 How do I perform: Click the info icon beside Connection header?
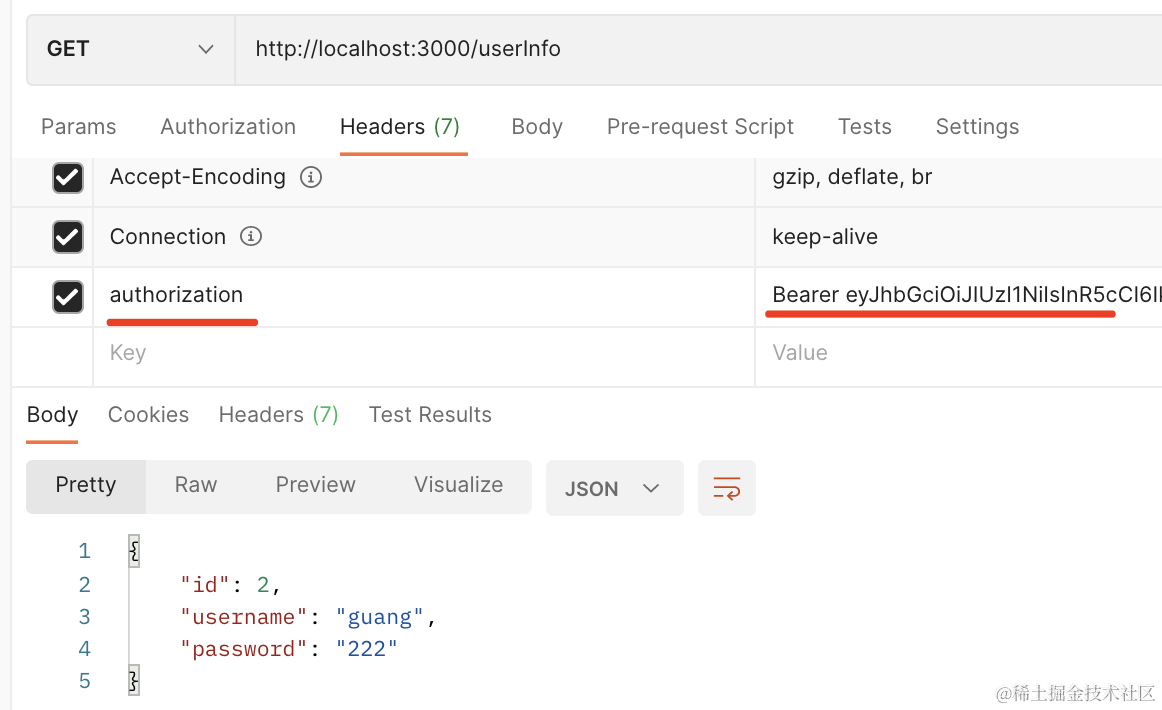click(x=252, y=237)
